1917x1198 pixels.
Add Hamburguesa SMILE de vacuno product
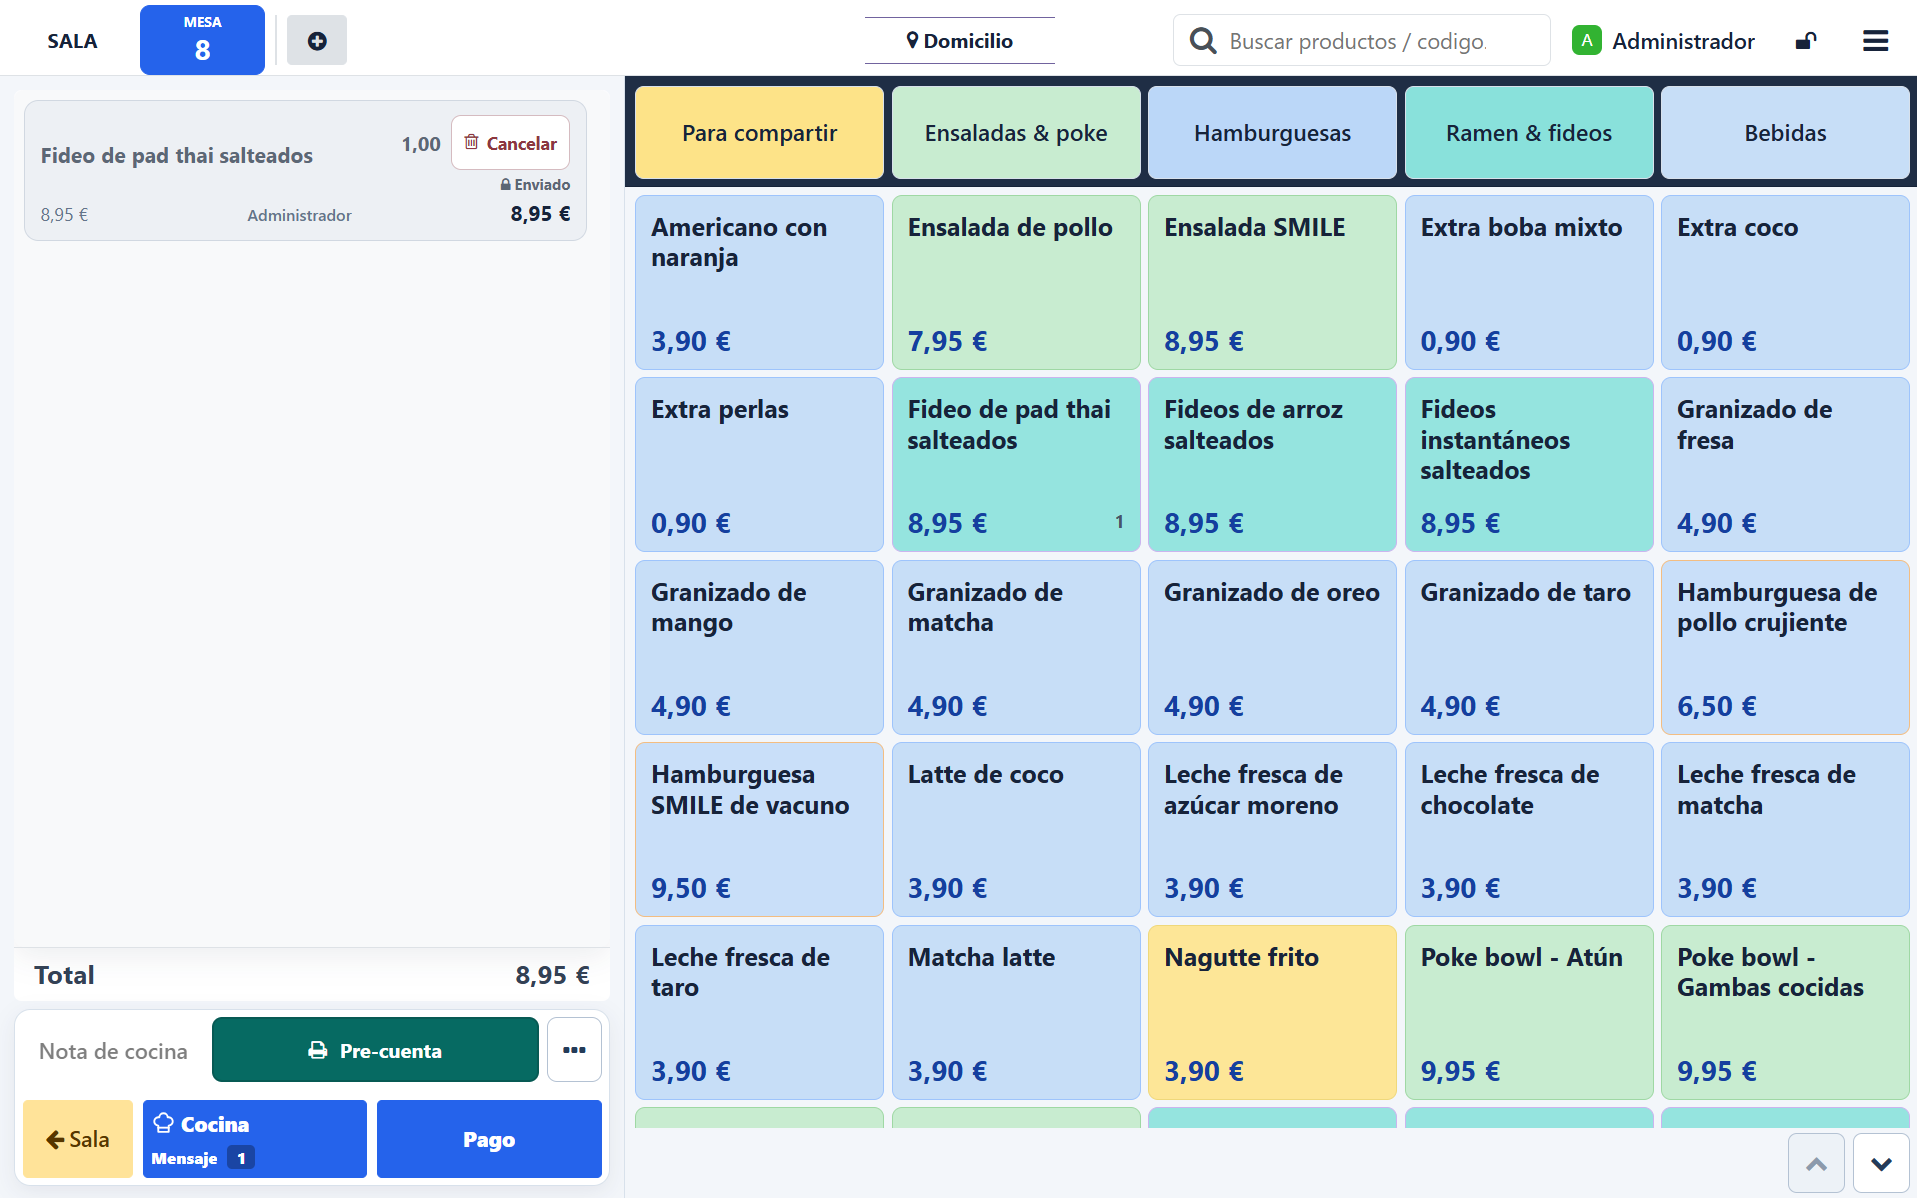759,830
